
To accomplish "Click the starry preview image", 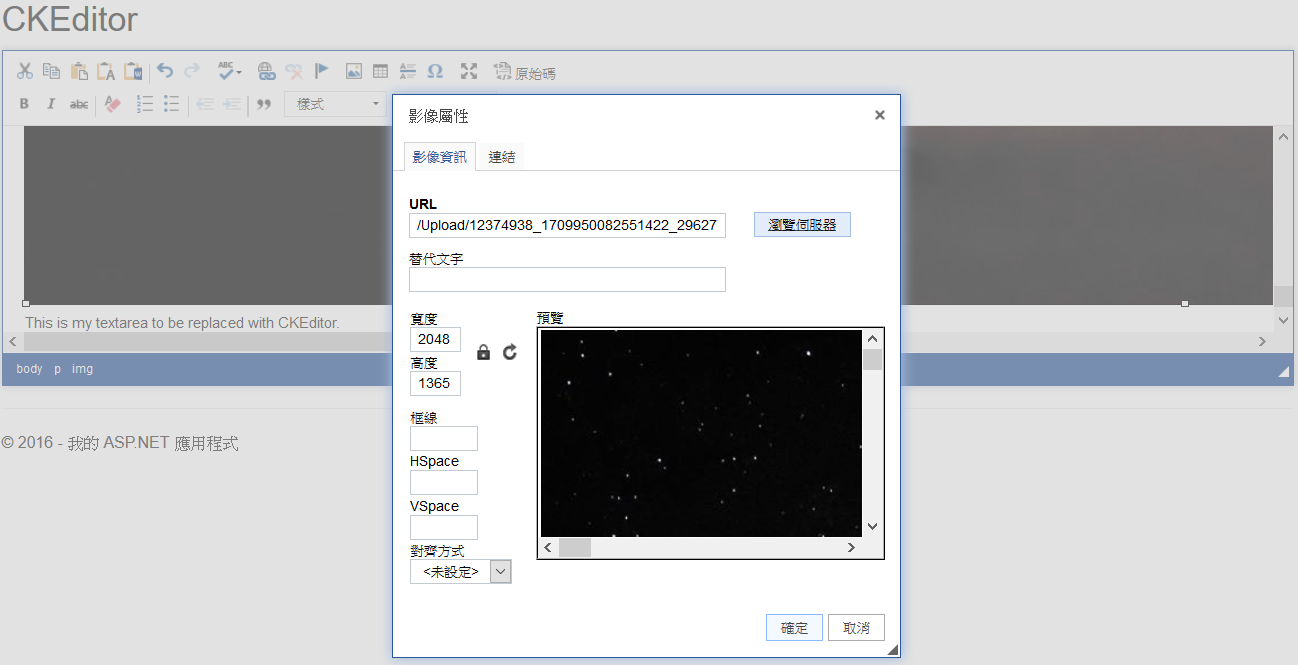I will (x=701, y=433).
